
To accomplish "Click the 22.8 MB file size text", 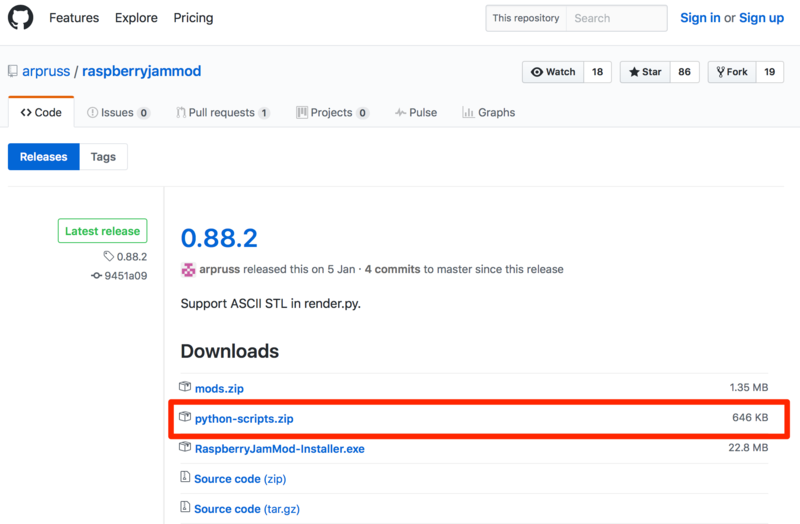I will click(748, 447).
